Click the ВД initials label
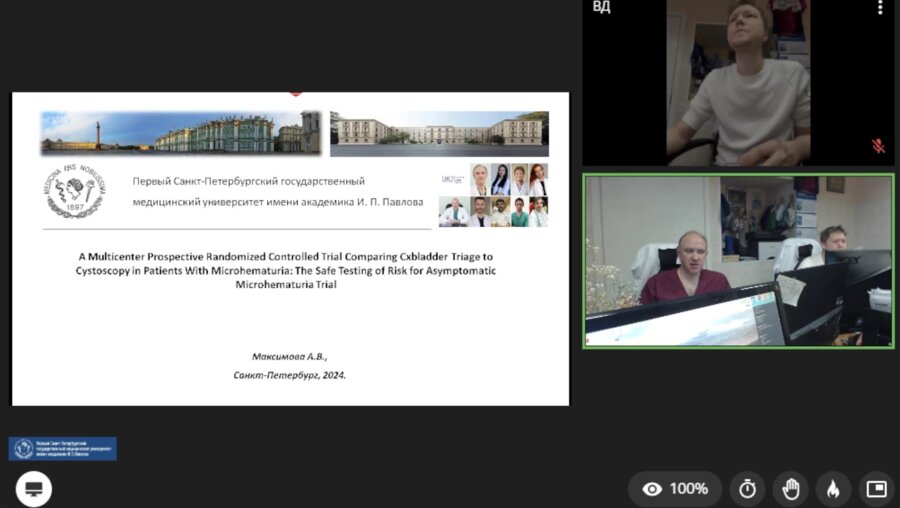Screen dimensions: 900x508 (x=601, y=7)
